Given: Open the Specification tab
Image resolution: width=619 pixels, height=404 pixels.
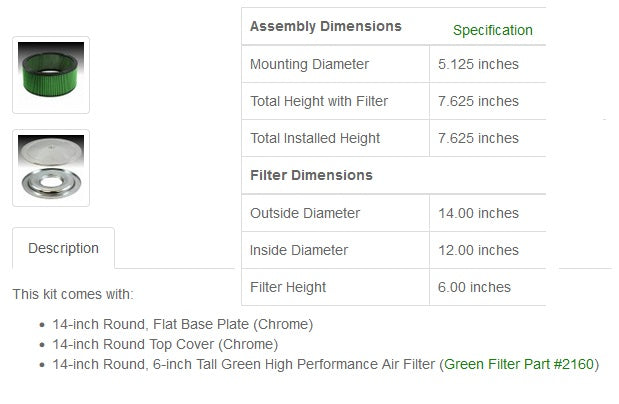Looking at the screenshot, I should [x=492, y=30].
